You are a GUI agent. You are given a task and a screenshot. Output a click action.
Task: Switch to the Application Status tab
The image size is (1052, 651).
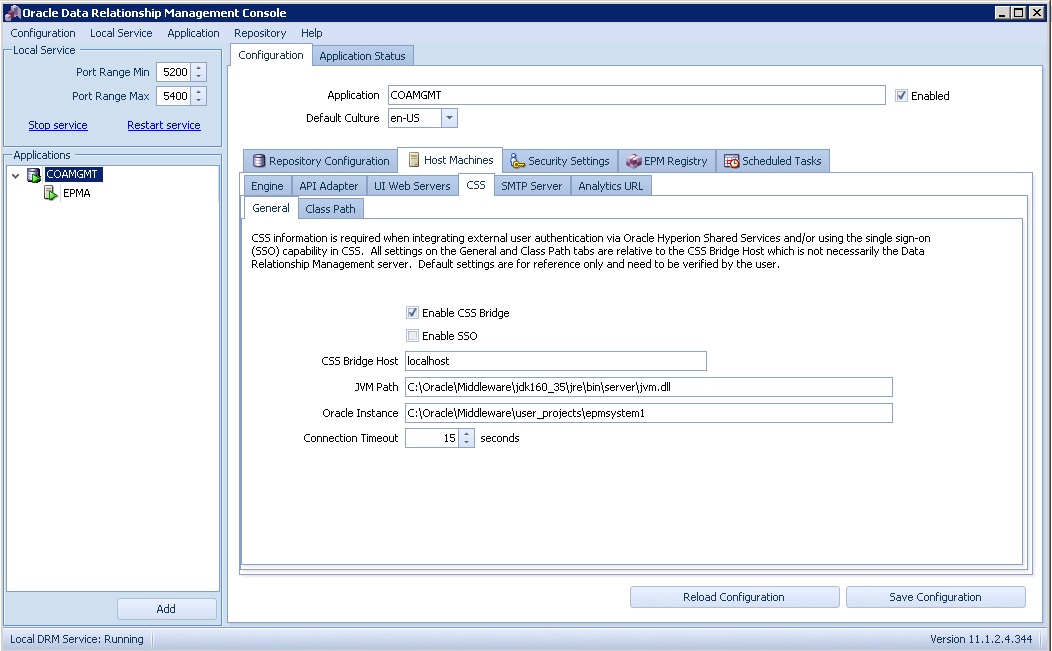(362, 56)
